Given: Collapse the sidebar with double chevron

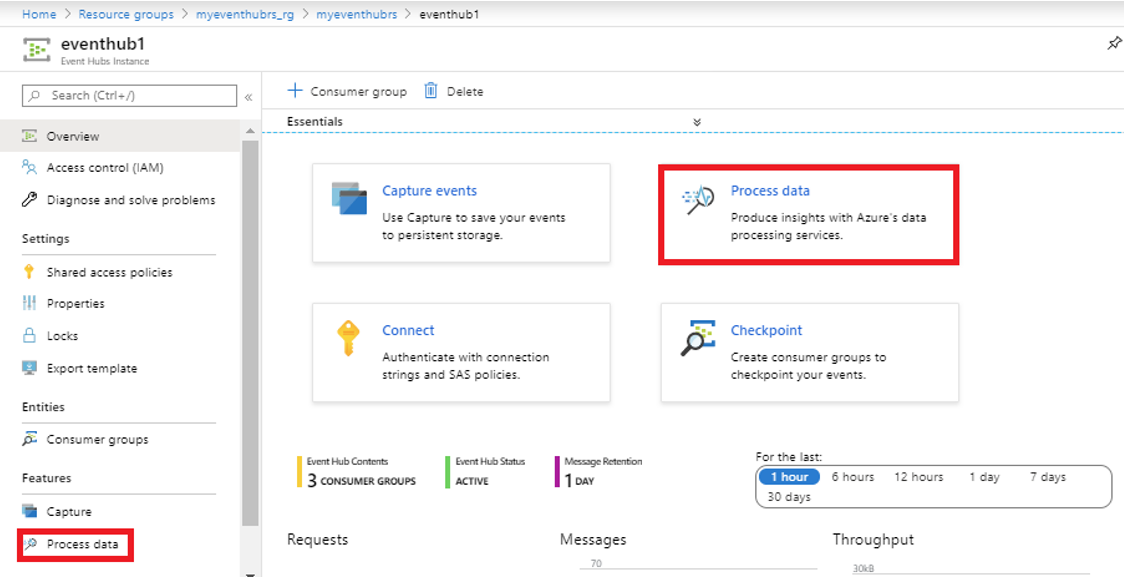Looking at the screenshot, I should tap(249, 97).
